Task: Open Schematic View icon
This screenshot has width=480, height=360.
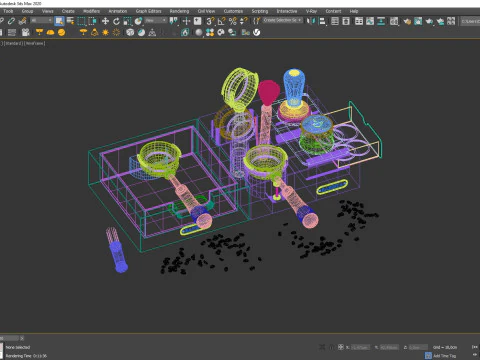Action: point(381,21)
